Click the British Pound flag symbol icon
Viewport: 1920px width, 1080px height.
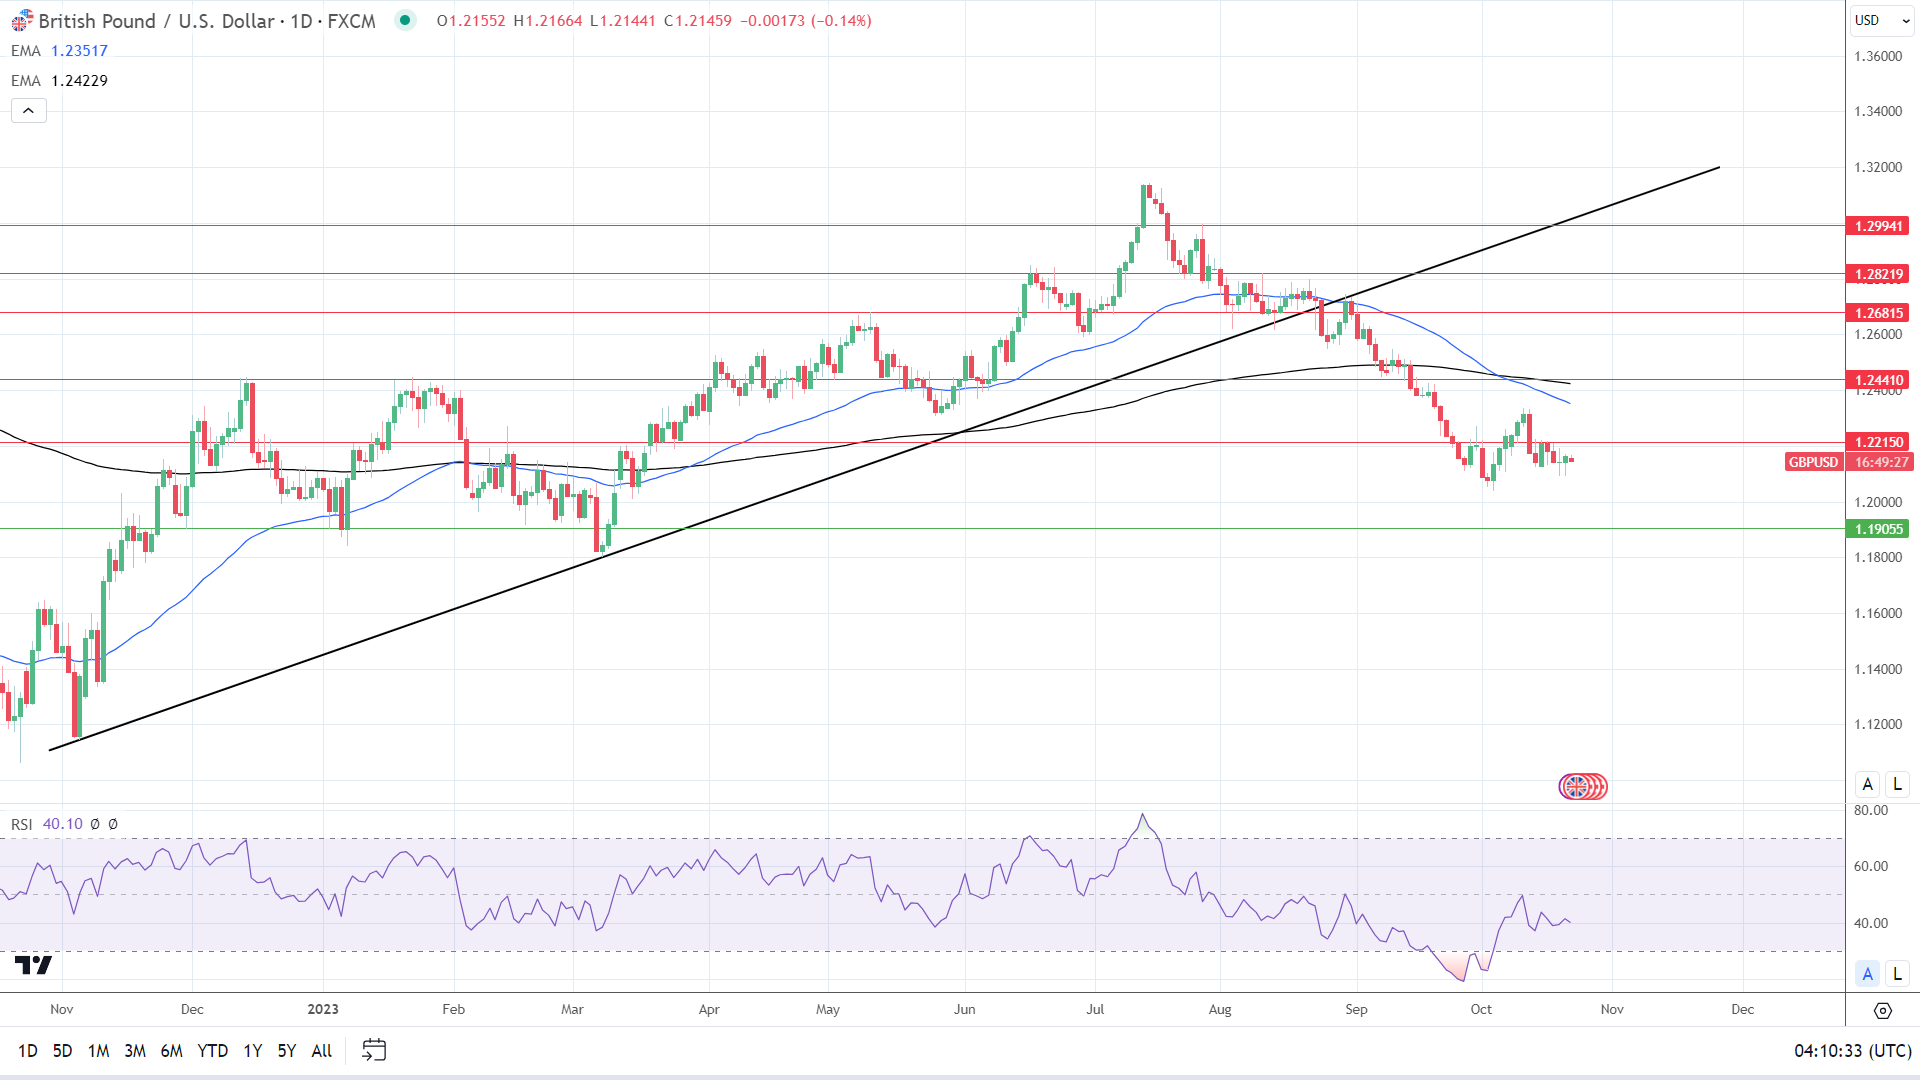coord(22,20)
